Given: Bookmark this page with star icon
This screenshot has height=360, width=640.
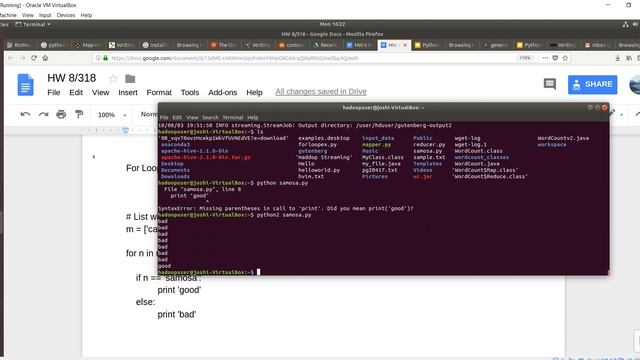Looking at the screenshot, I should click(565, 58).
